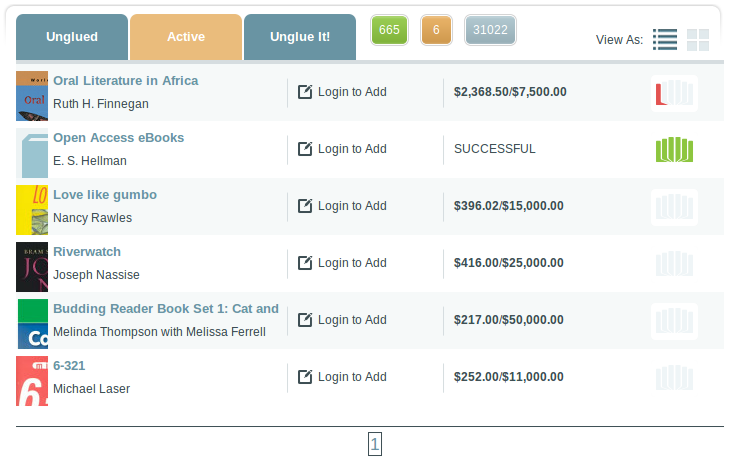Click book status icon for 6-321
This screenshot has width=730, height=468.
click(674, 378)
